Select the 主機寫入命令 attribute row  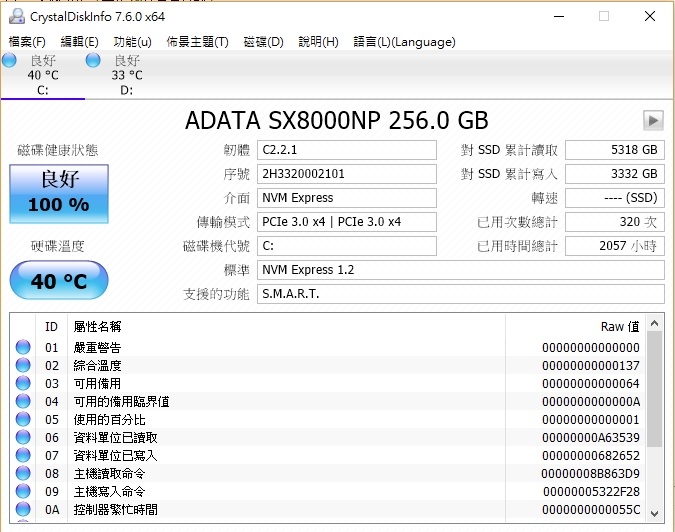327,491
